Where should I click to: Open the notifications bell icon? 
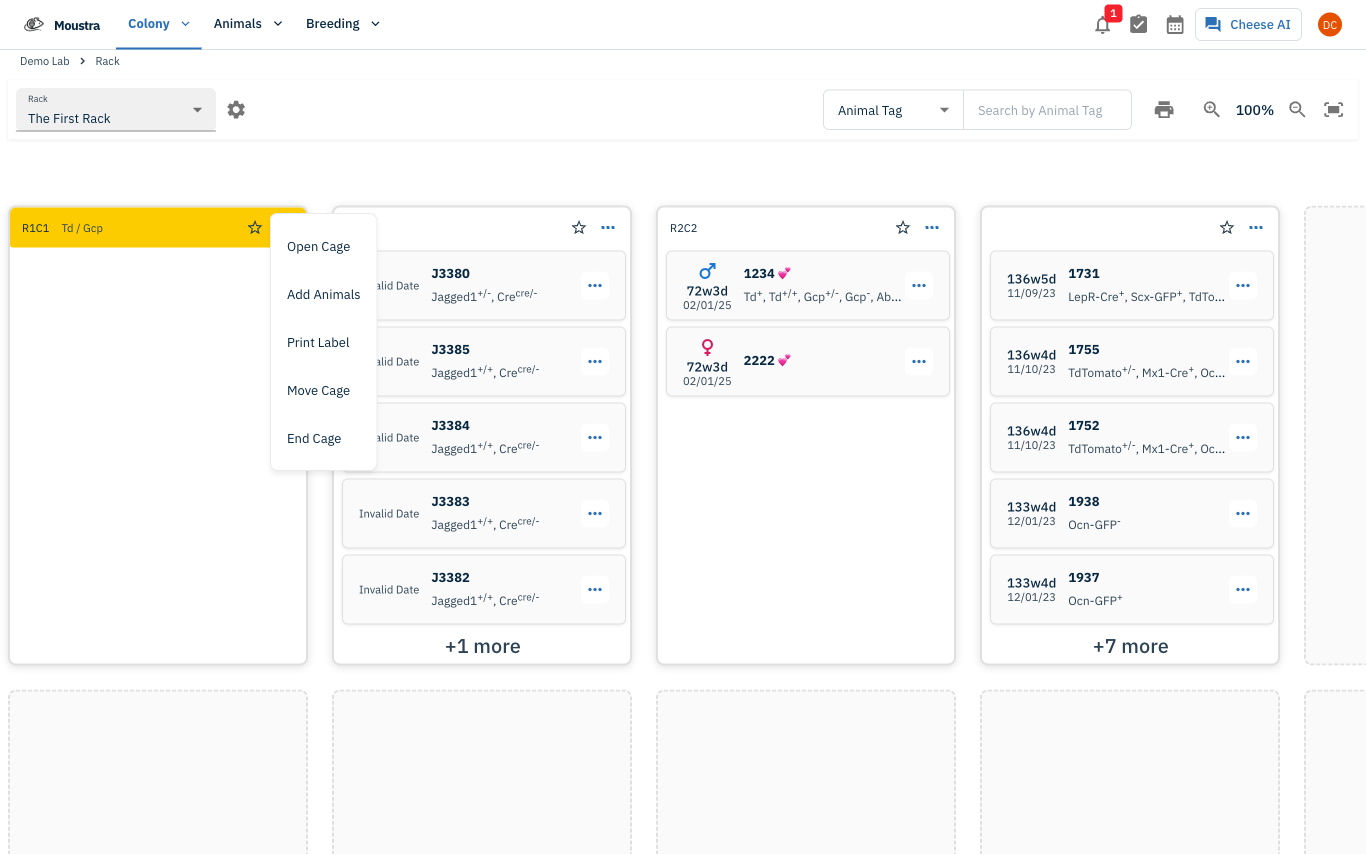tap(1102, 25)
